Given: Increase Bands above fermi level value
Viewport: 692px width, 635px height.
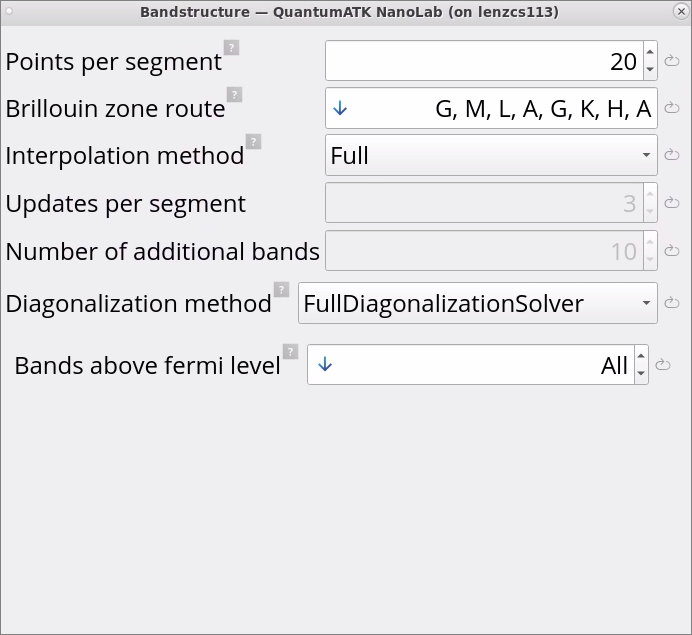Looking at the screenshot, I should tap(641, 357).
